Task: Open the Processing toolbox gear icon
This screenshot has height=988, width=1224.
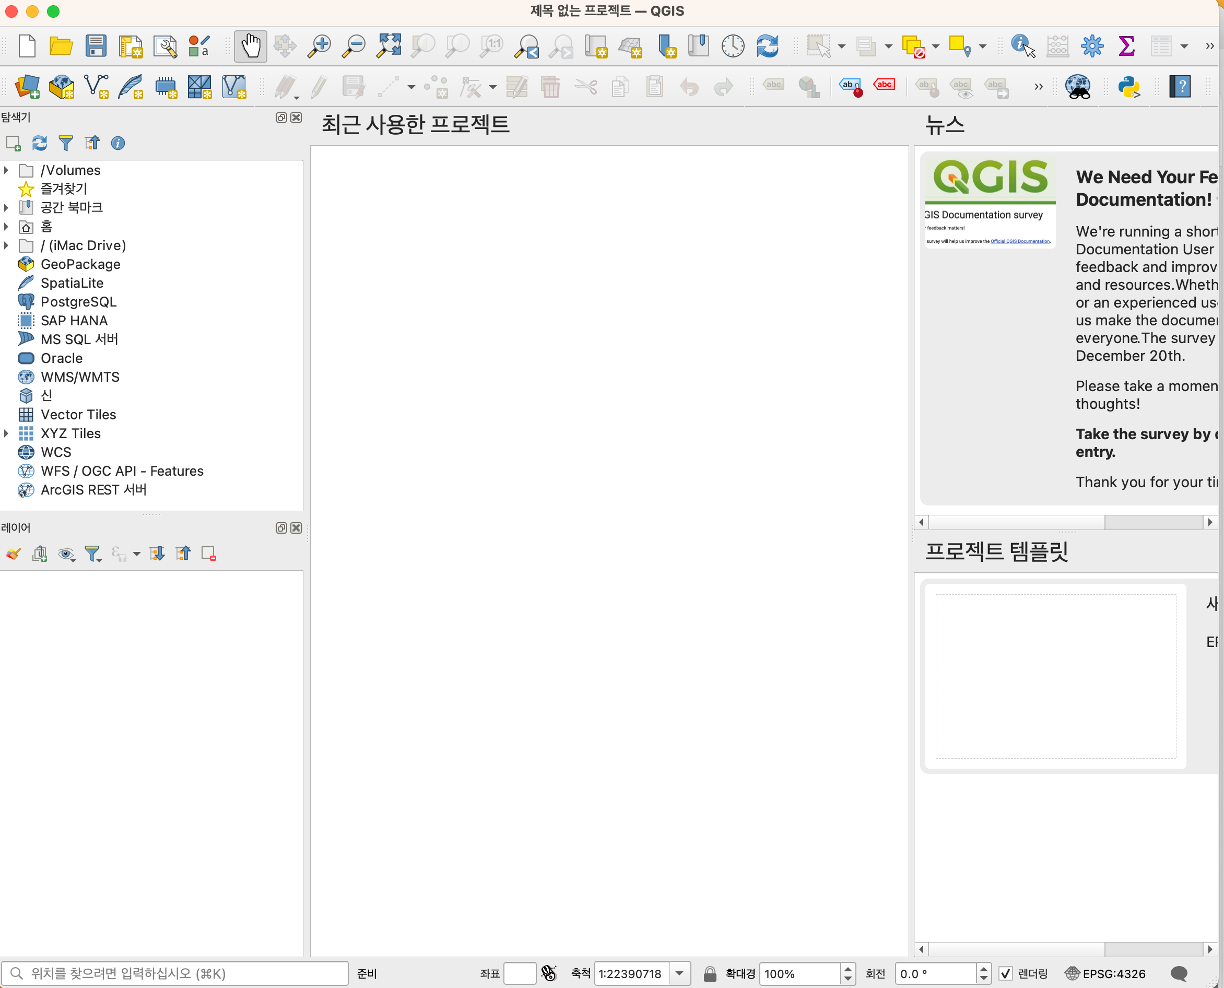Action: [x=1092, y=46]
